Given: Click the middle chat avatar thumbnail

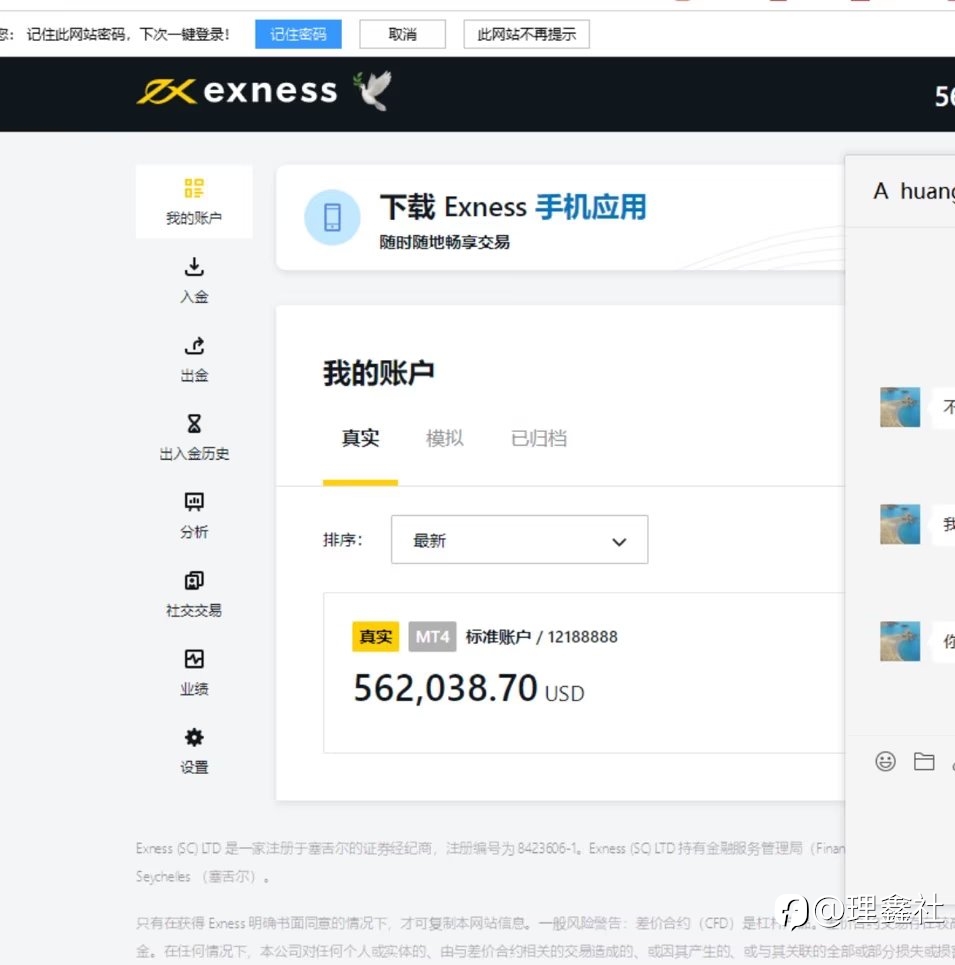Looking at the screenshot, I should (900, 524).
